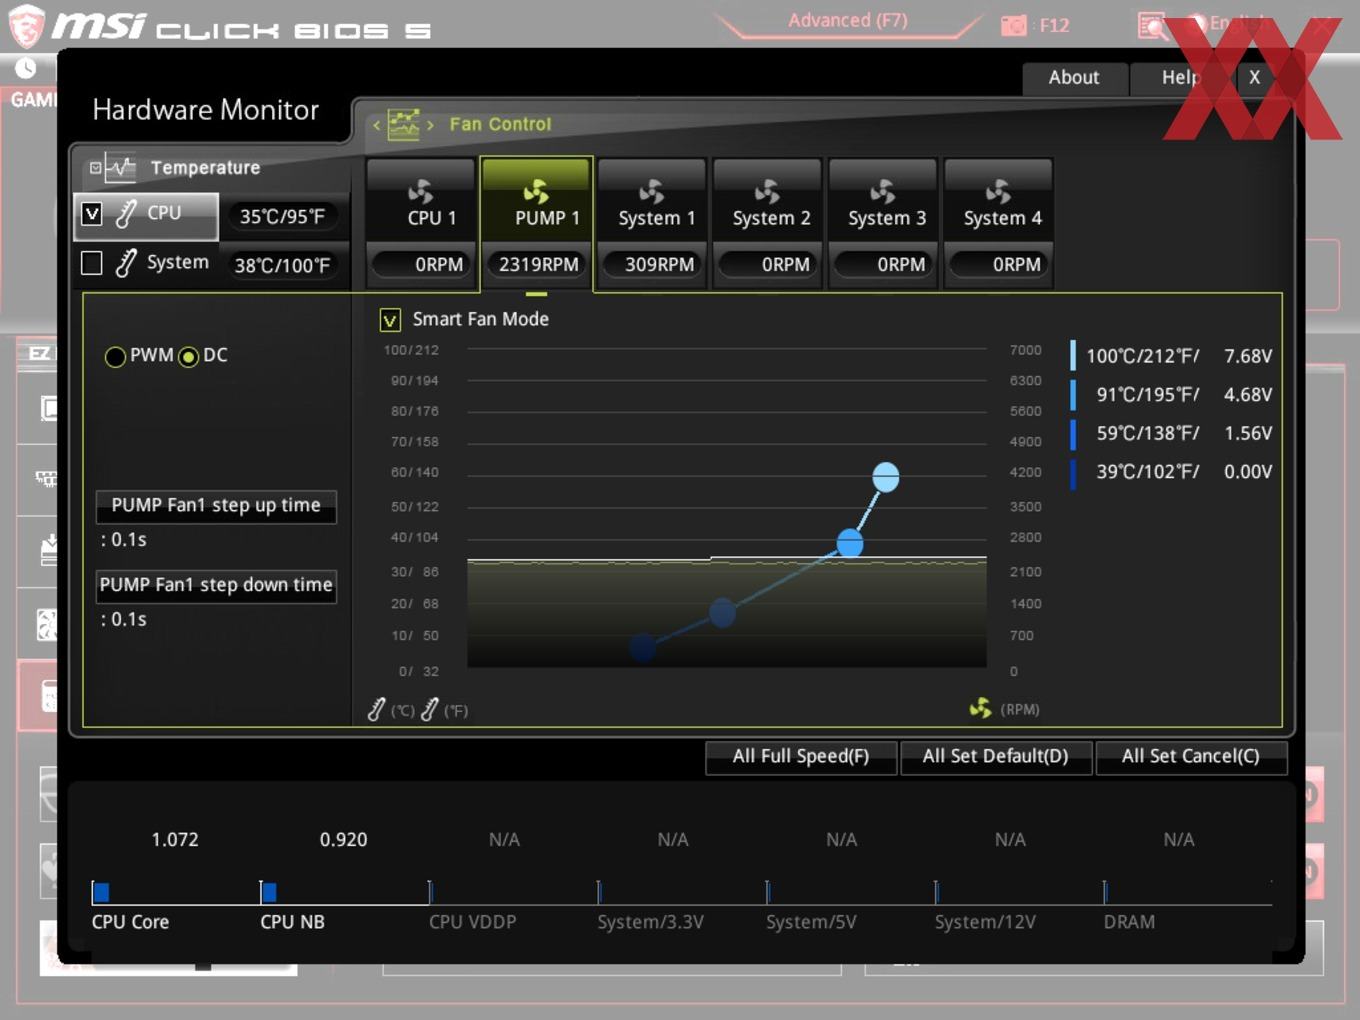Click F12 screenshot camera icon in background
Screen dimensions: 1360x1020
point(1014,25)
